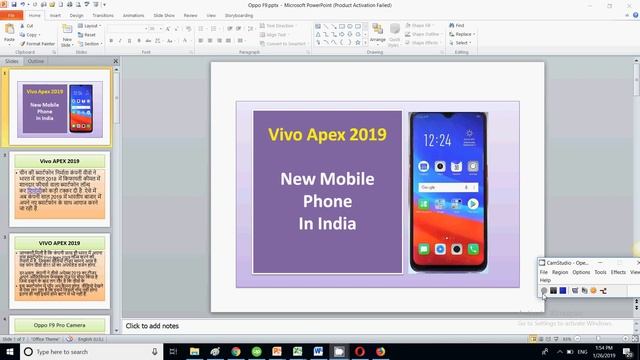This screenshot has width=640, height=360.
Task: Select slide 2 thumbnail Vivo APEX 2019
Action: tap(60, 189)
